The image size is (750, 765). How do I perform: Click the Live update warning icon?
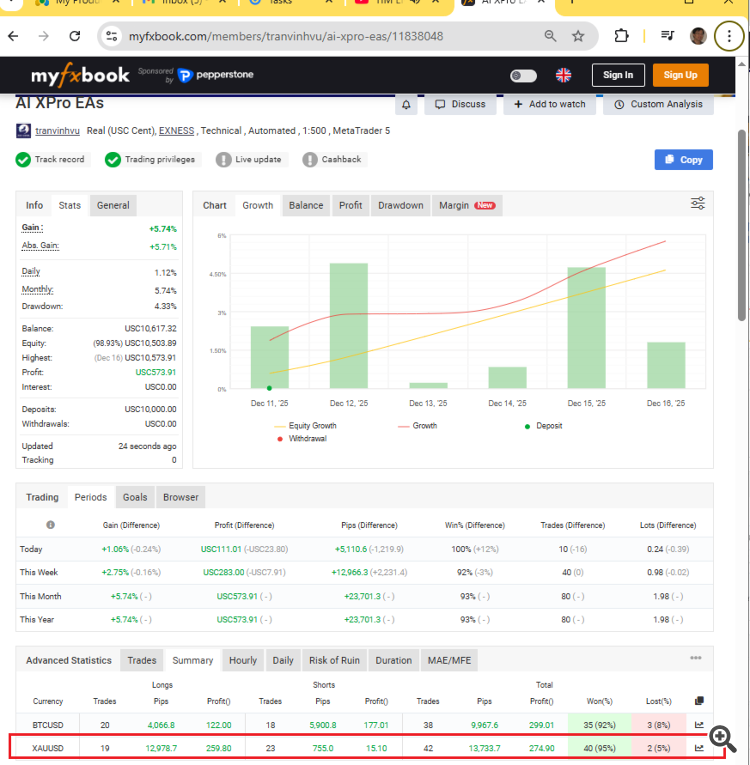223,160
